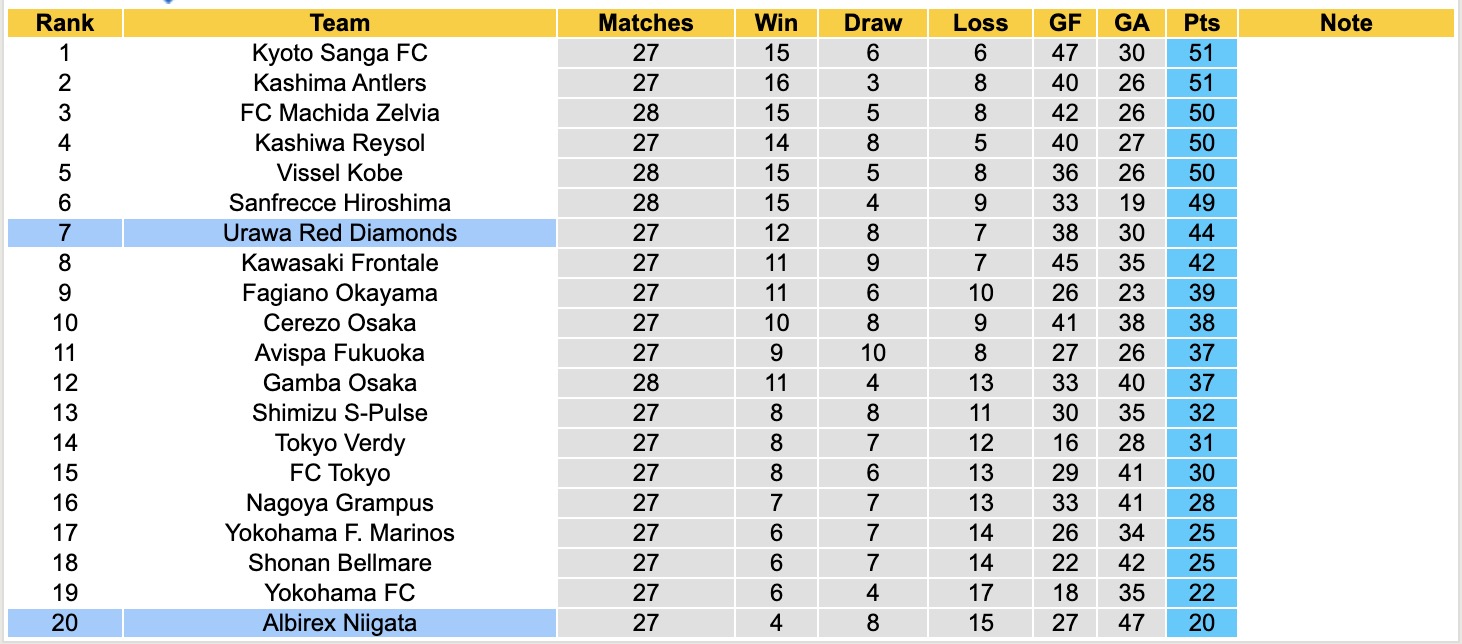Screen dimensions: 1462x644
Task: Click the Note column header
Action: coord(1345,23)
